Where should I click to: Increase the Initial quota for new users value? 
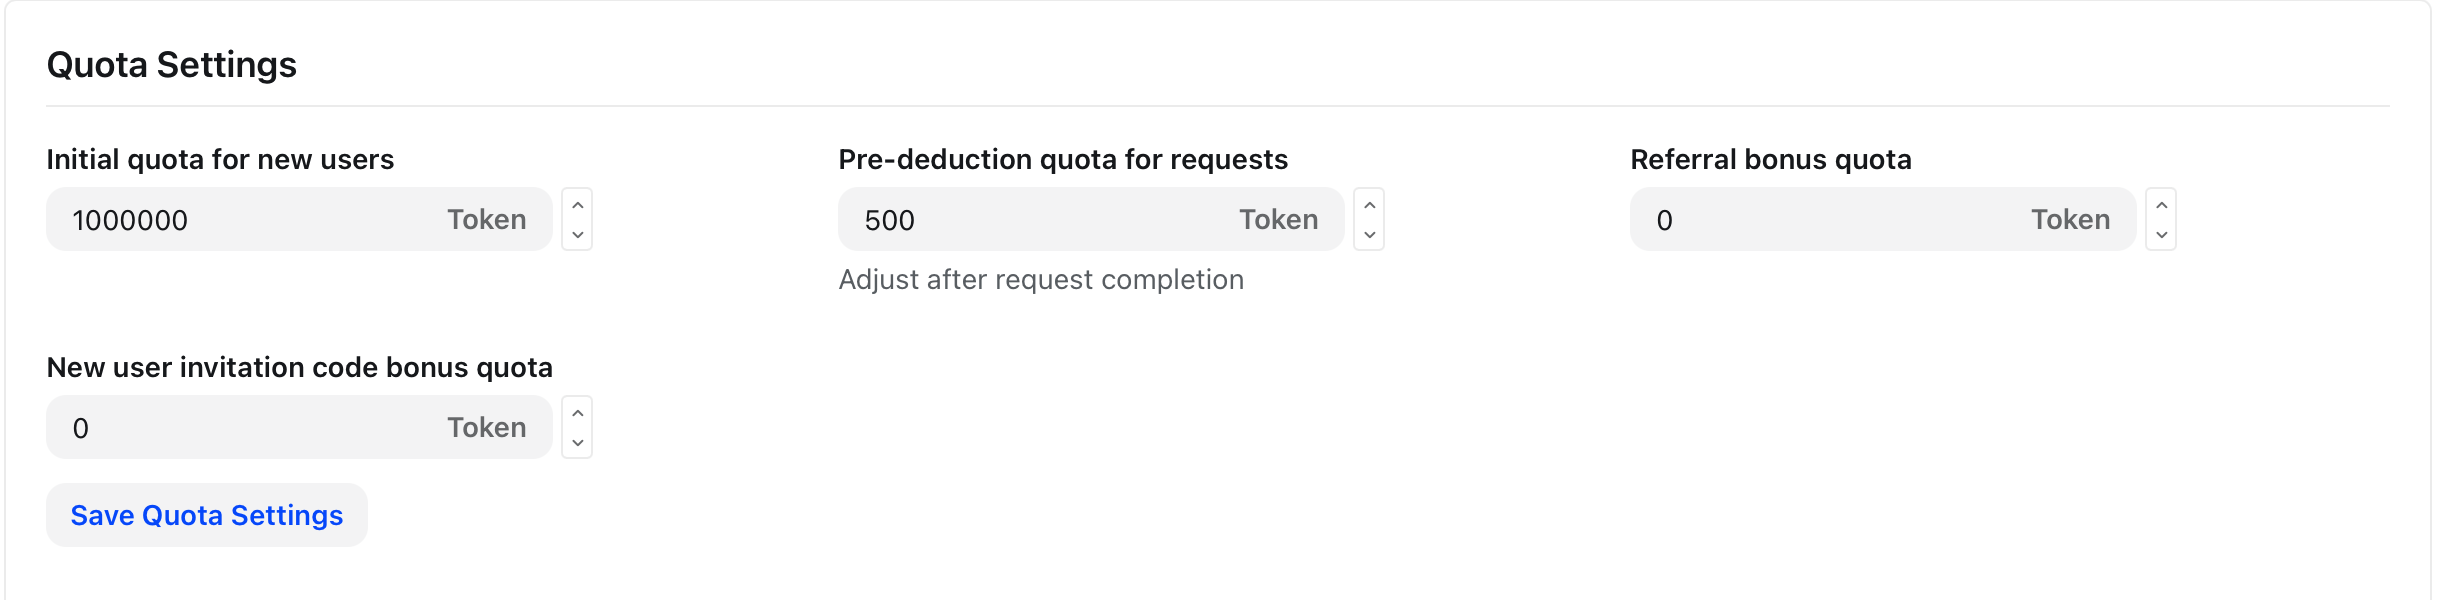click(x=577, y=205)
